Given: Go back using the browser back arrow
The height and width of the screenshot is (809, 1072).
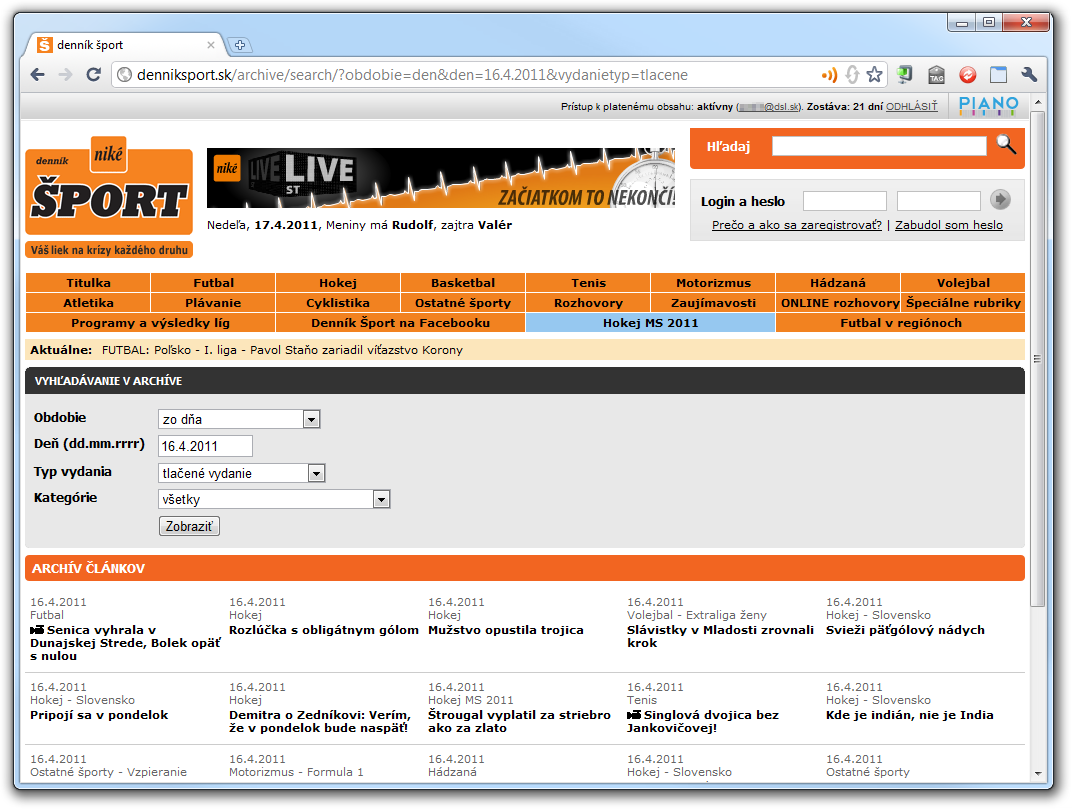Looking at the screenshot, I should click(38, 75).
